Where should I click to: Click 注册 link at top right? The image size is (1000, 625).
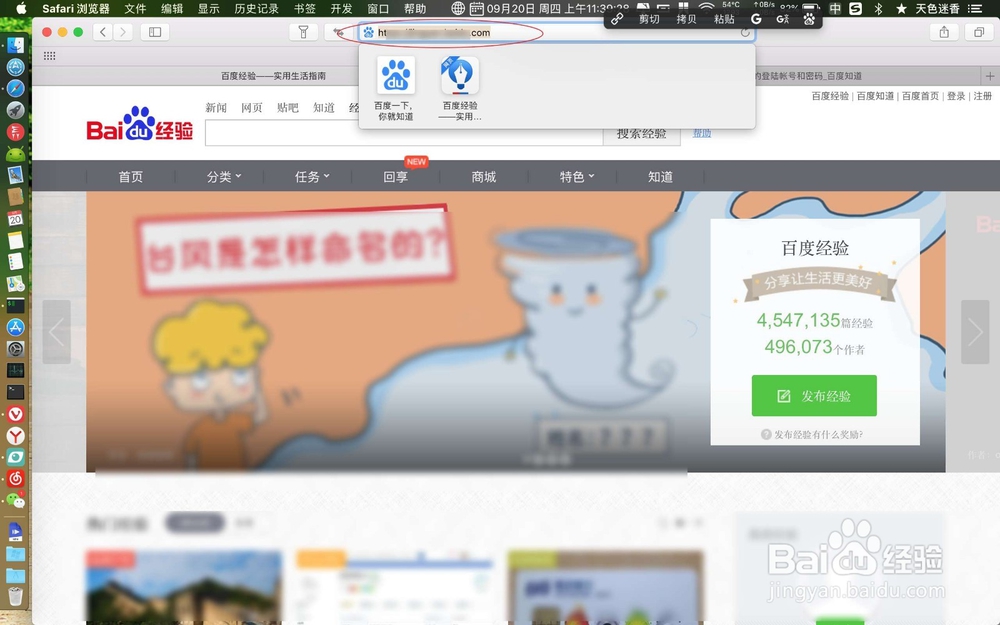[x=982, y=96]
